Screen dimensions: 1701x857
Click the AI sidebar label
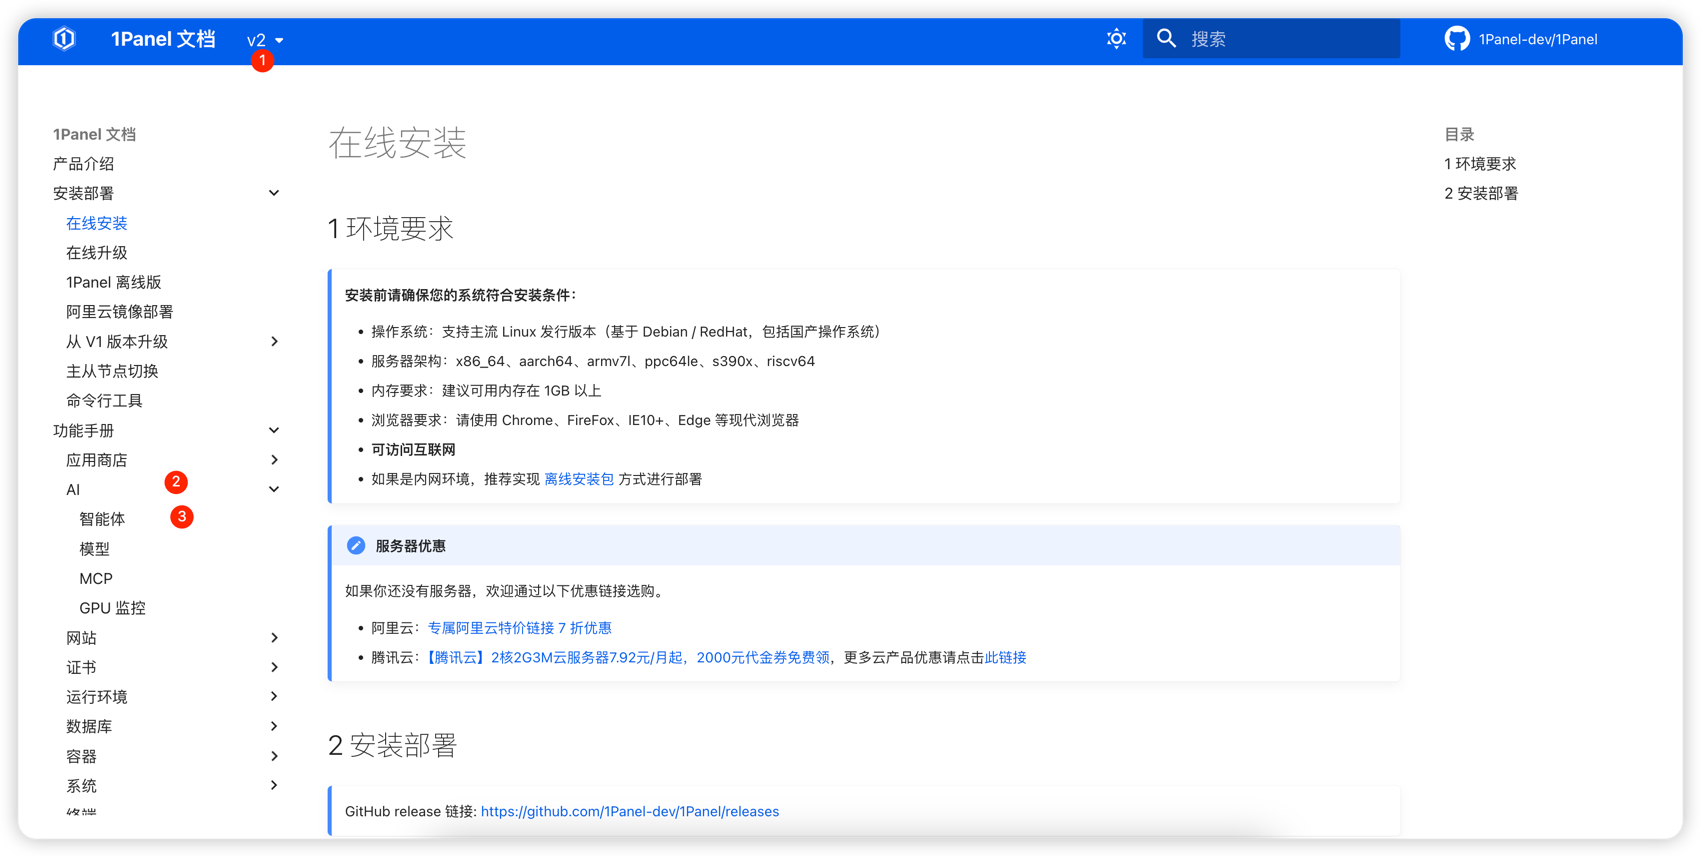73,490
